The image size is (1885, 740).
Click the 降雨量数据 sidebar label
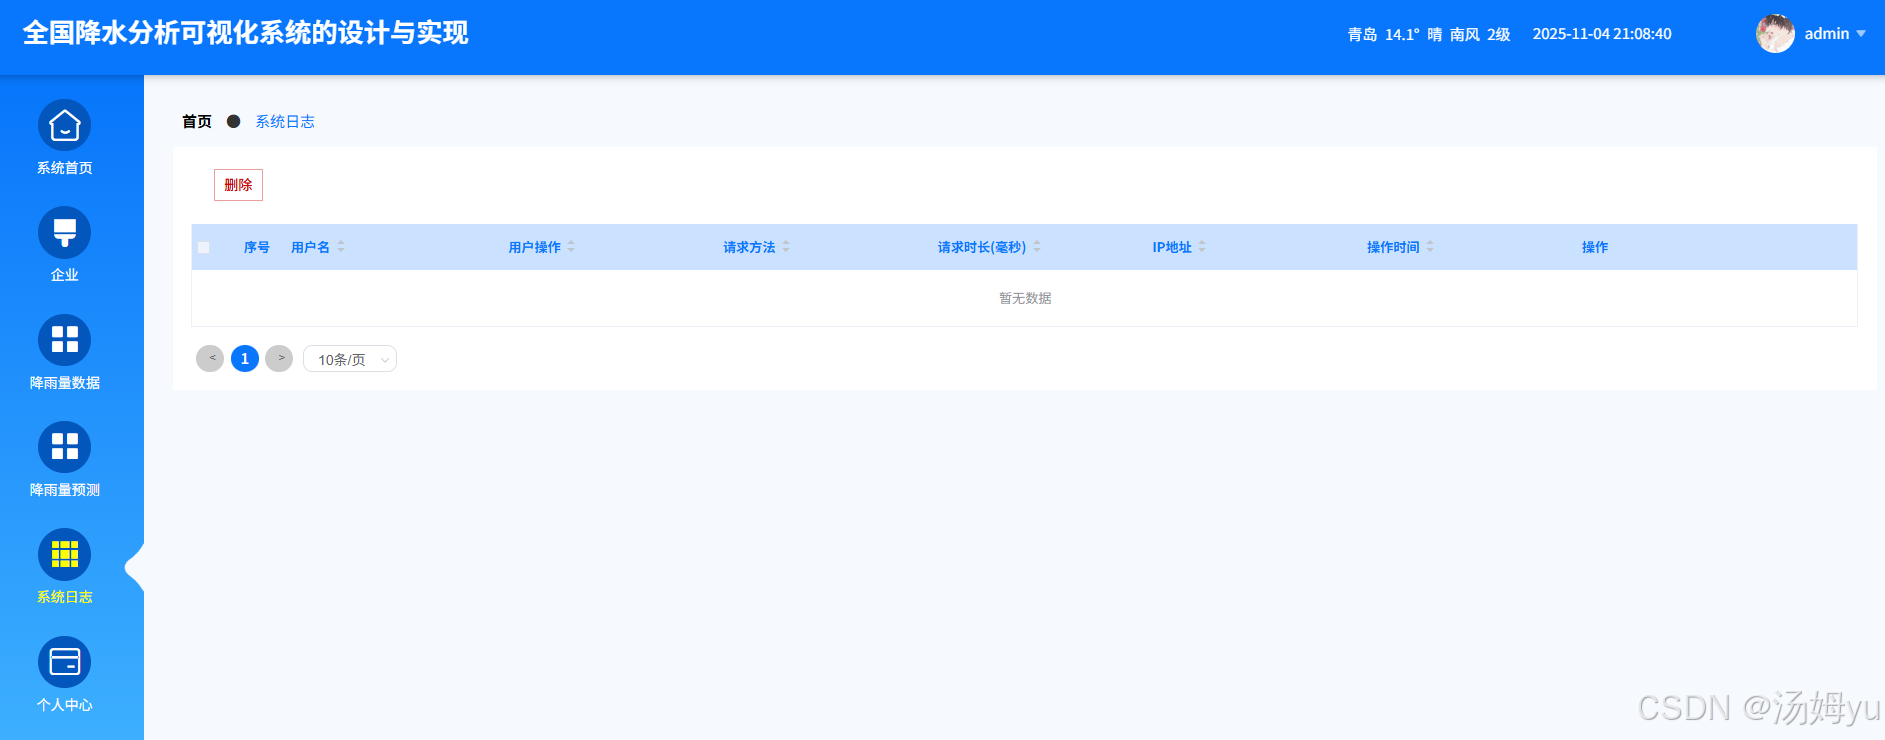65,383
